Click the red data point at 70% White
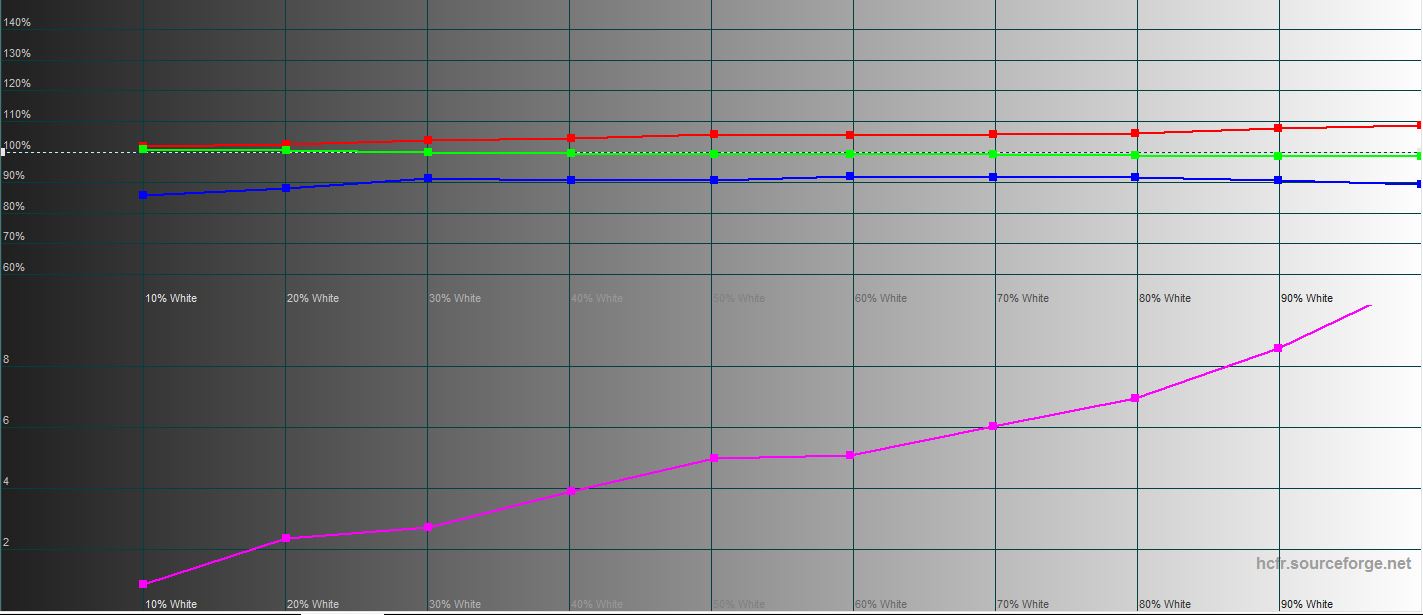 993,134
